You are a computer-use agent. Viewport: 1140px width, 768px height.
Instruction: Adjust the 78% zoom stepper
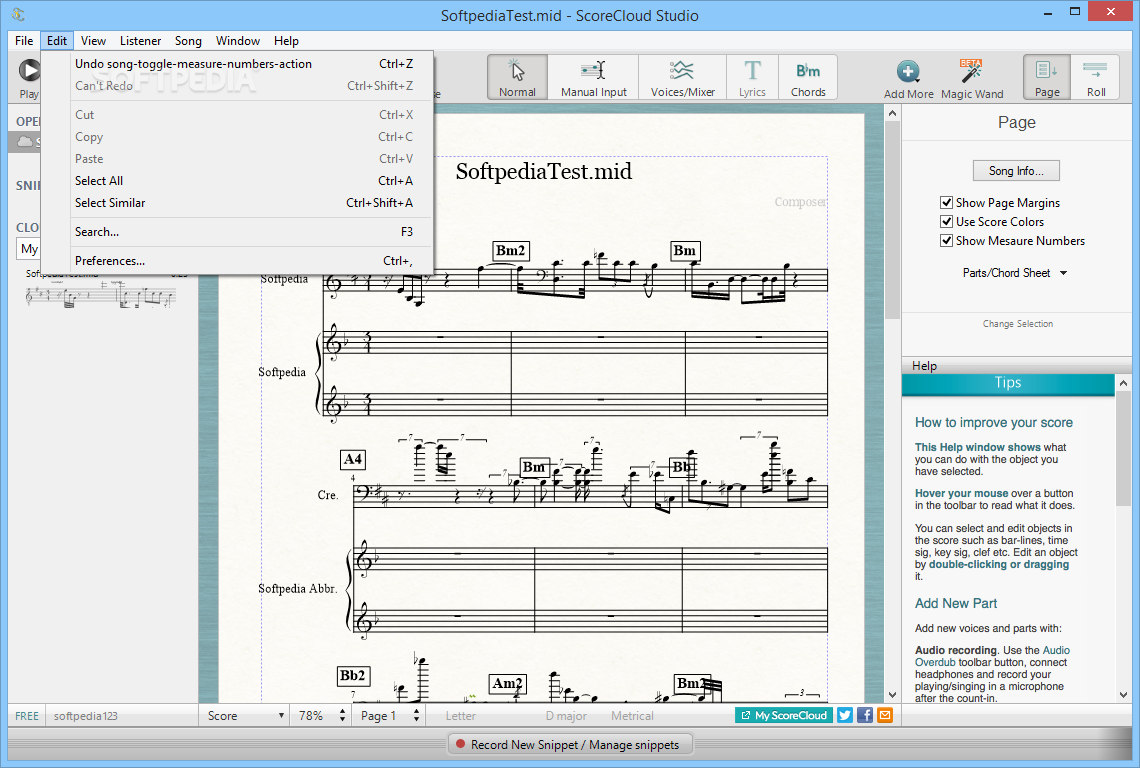click(x=342, y=716)
